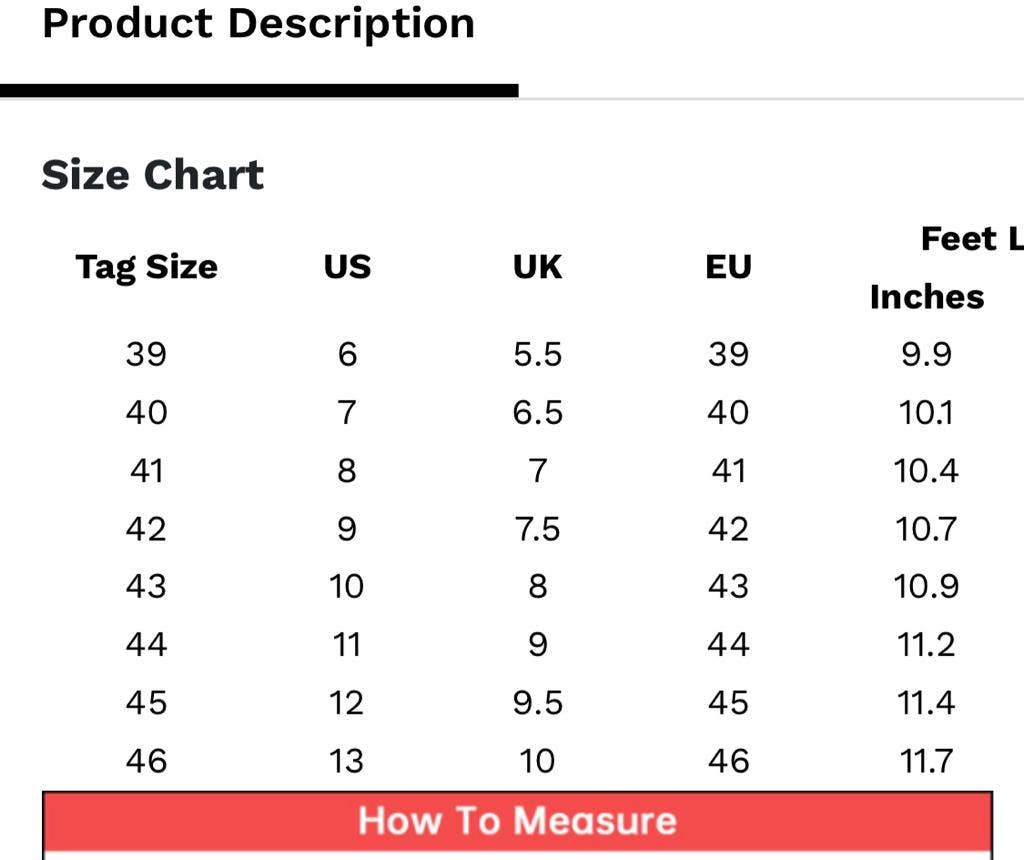Select tag size 42 cell
Screen dimensions: 1024x860
[146, 528]
